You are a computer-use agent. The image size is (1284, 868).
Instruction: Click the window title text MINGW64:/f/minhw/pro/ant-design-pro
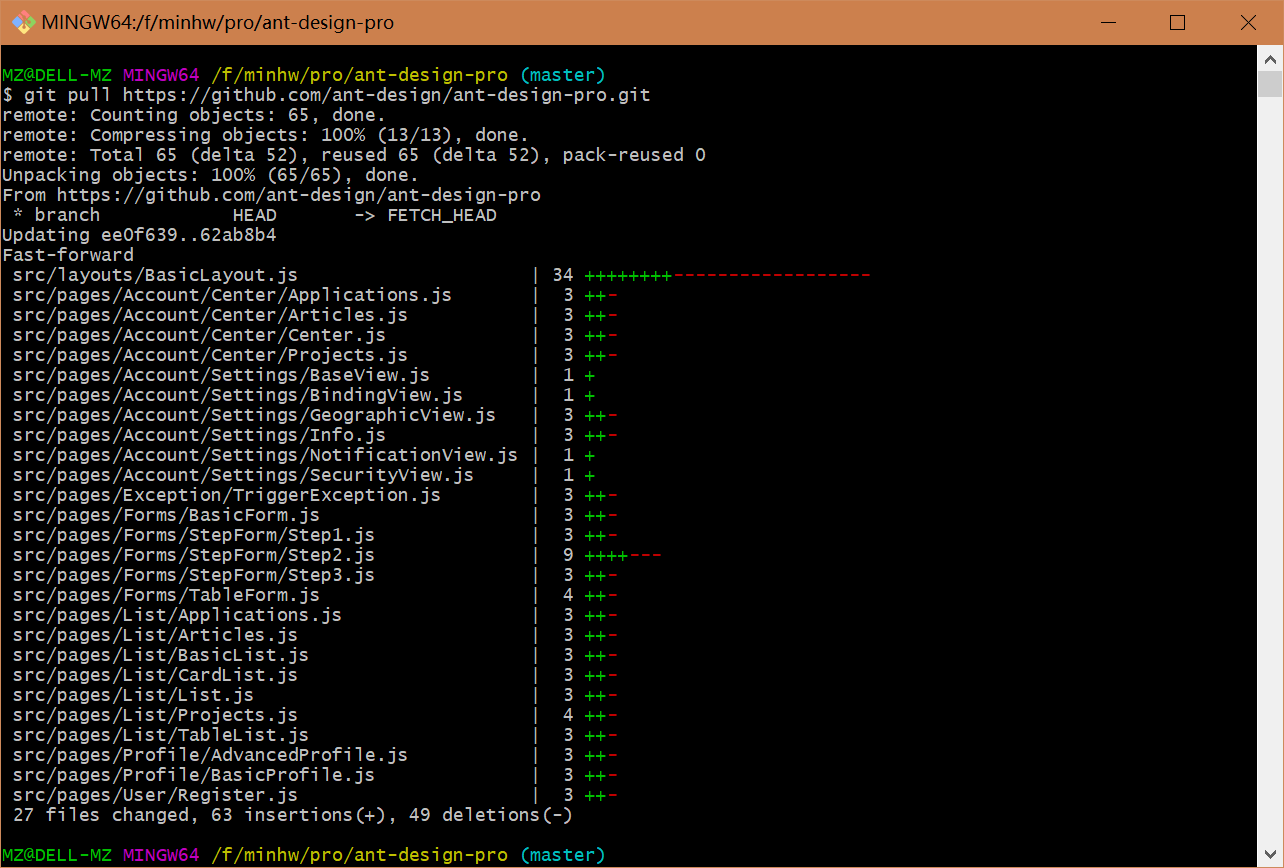tap(218, 22)
